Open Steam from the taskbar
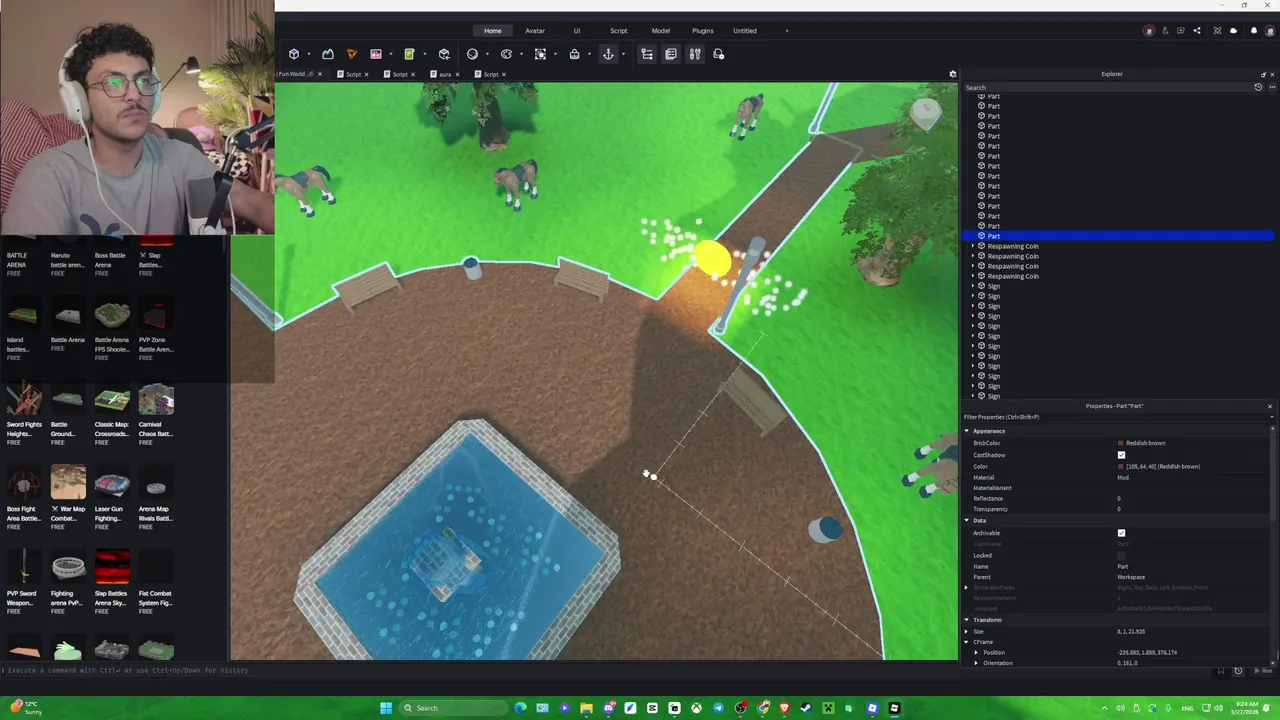The height and width of the screenshot is (720, 1280). (x=806, y=708)
